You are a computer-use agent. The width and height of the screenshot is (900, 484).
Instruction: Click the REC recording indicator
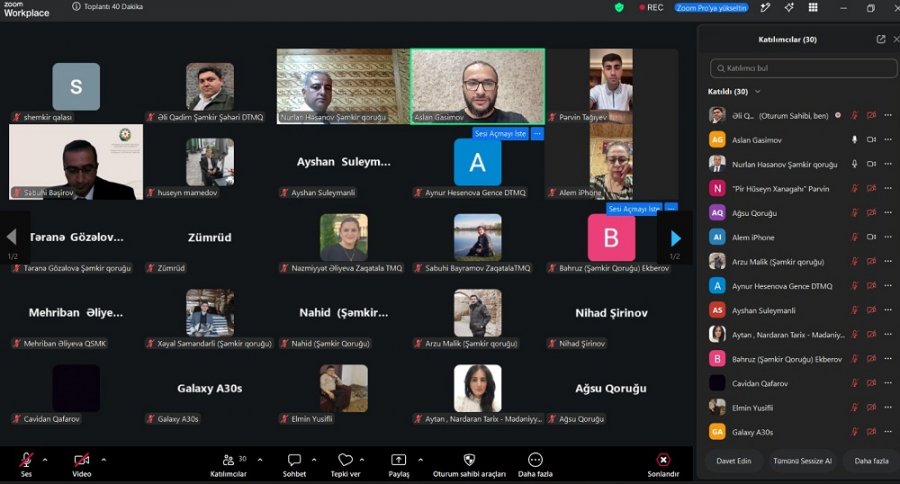[x=651, y=7]
